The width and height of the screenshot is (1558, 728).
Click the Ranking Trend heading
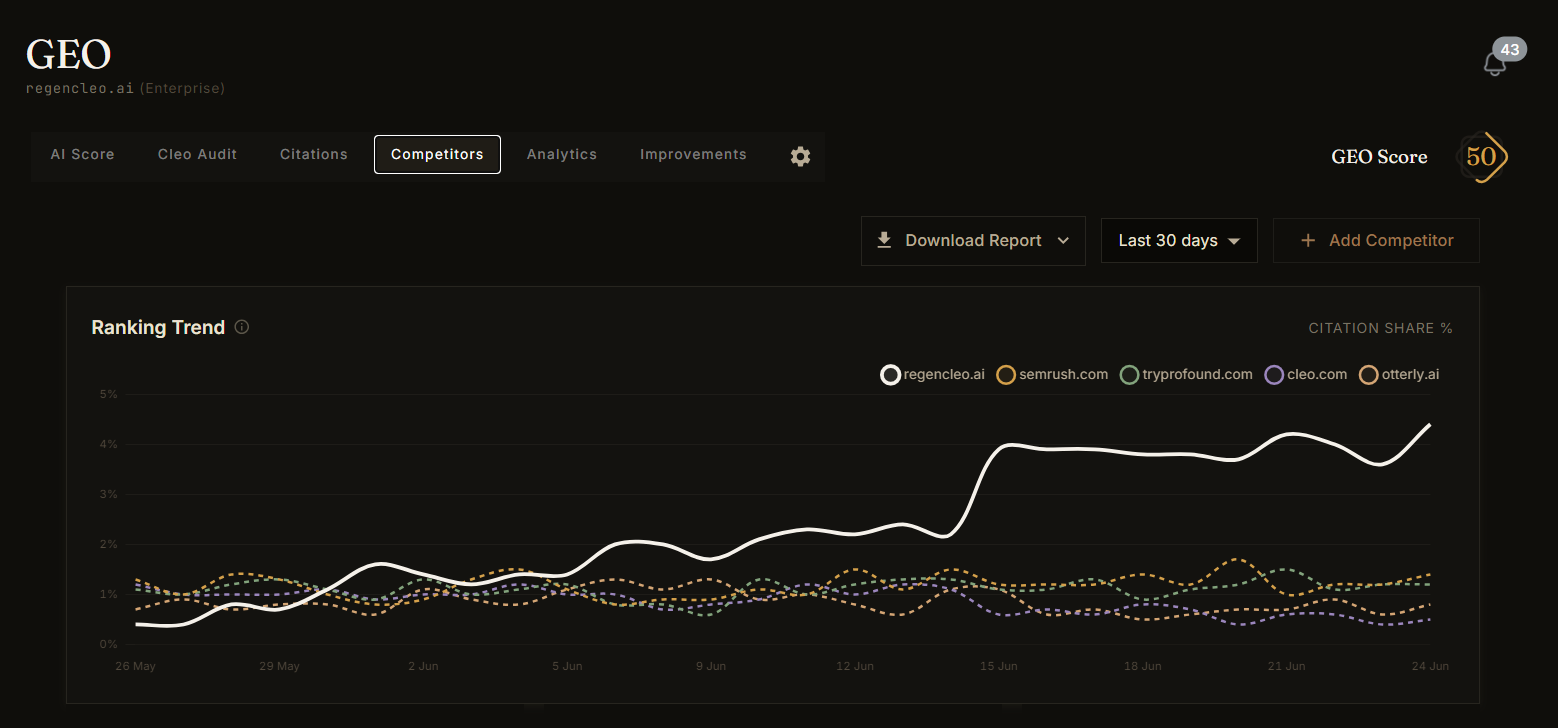click(158, 328)
